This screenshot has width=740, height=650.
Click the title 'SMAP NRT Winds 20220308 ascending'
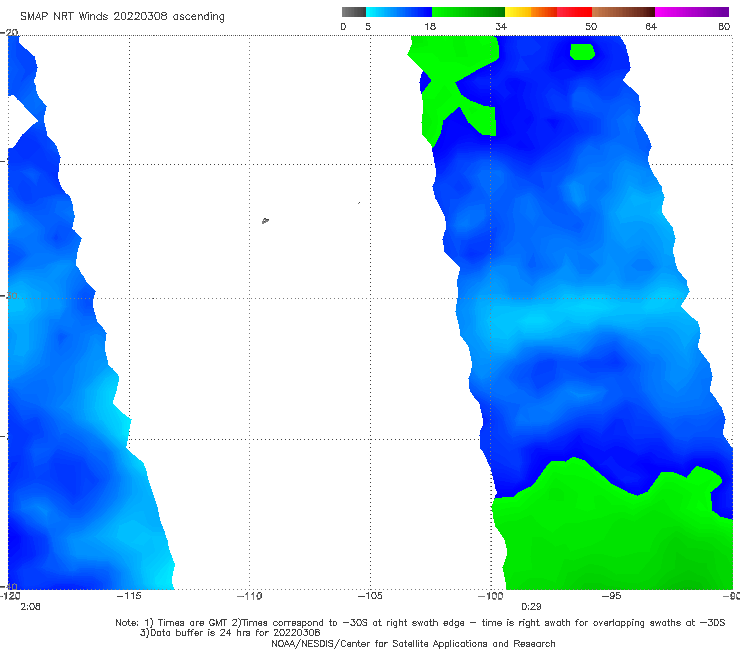(122, 16)
